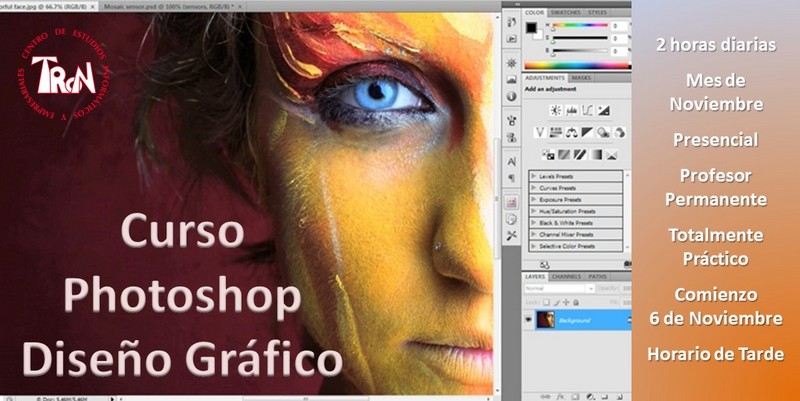This screenshot has width=800, height=401.
Task: Click the S saturation slider
Action: point(580,38)
